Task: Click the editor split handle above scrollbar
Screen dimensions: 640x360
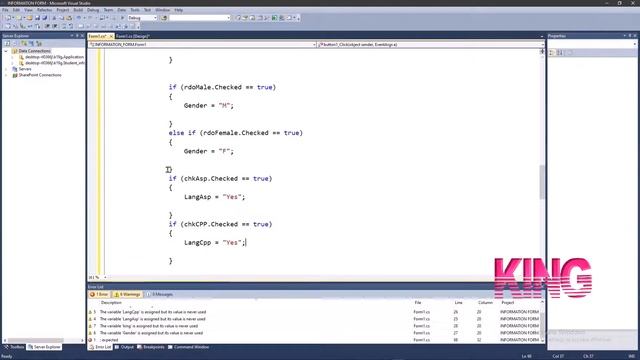Action: pos(542,51)
